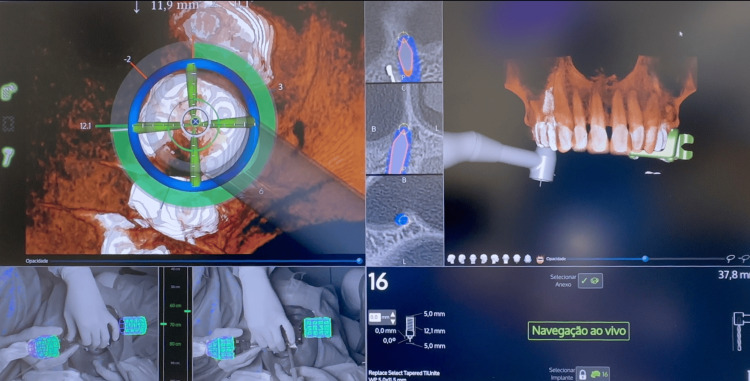Image resolution: width=750 pixels, height=381 pixels.
Task: Select the fourth head orientation view icon
Action: coord(484,259)
